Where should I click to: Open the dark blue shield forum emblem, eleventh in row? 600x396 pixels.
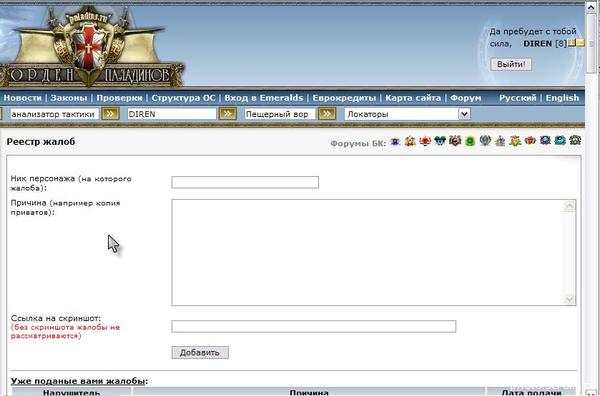(545, 141)
